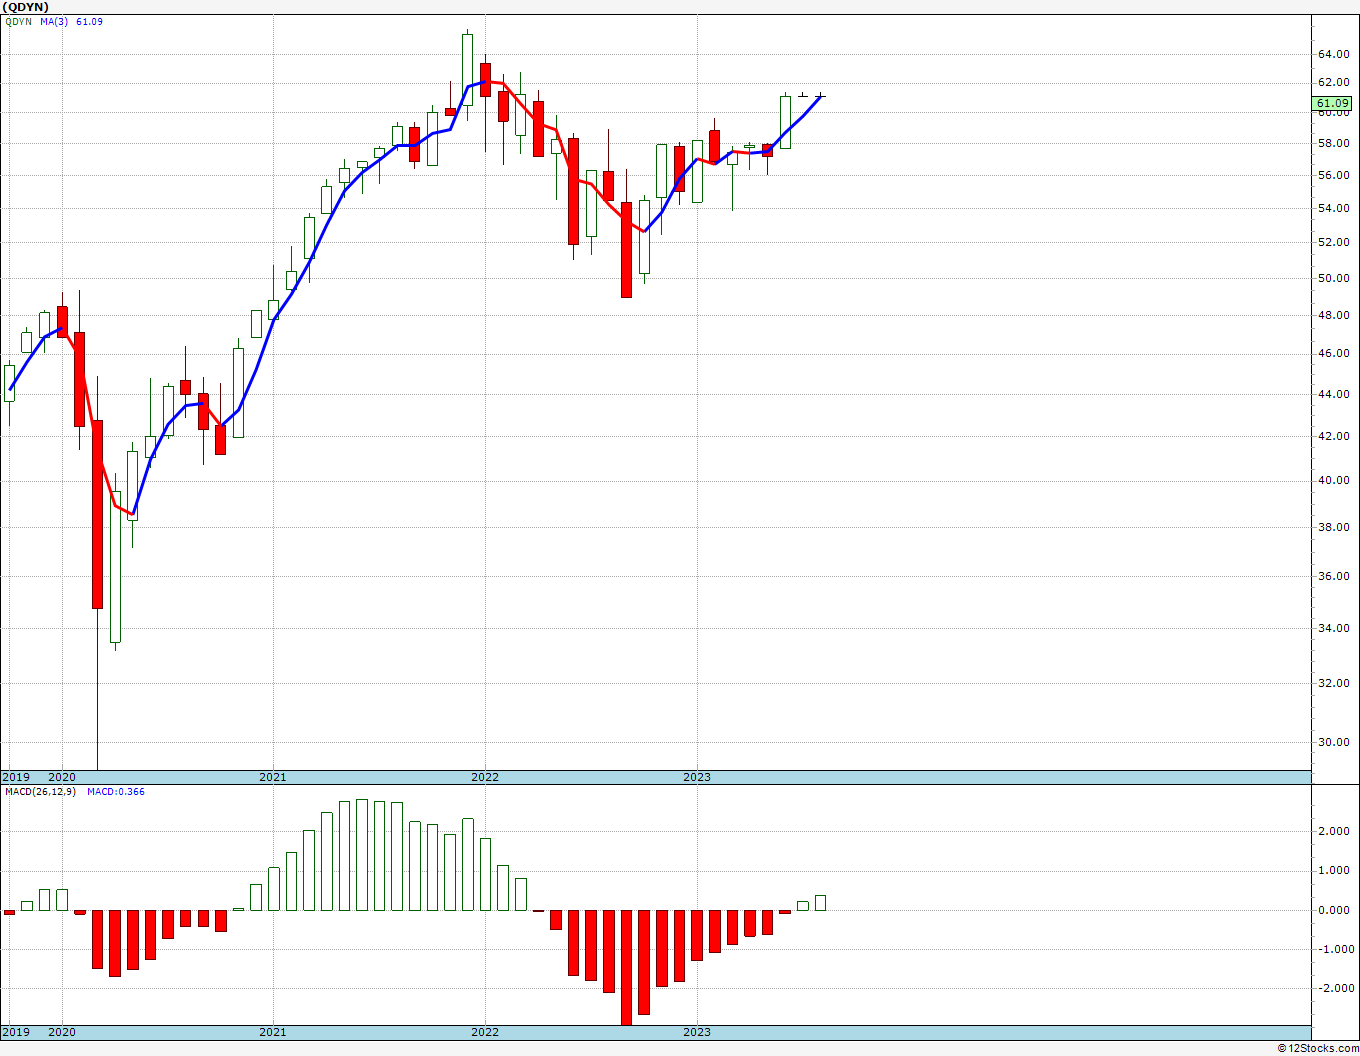Image resolution: width=1360 pixels, height=1056 pixels.
Task: Click the 44.00 price axis label
Action: point(1333,394)
